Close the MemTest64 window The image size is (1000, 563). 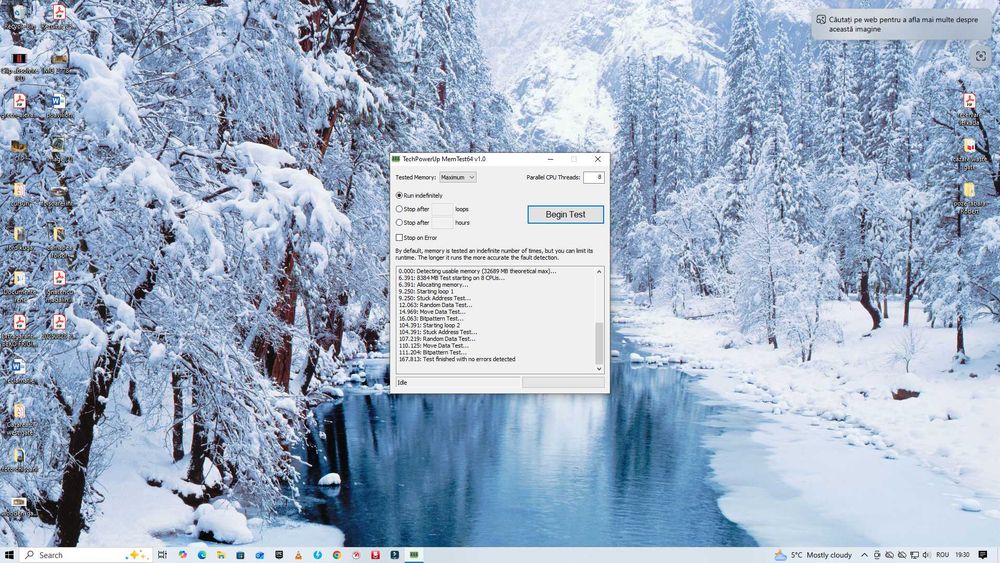[598, 159]
